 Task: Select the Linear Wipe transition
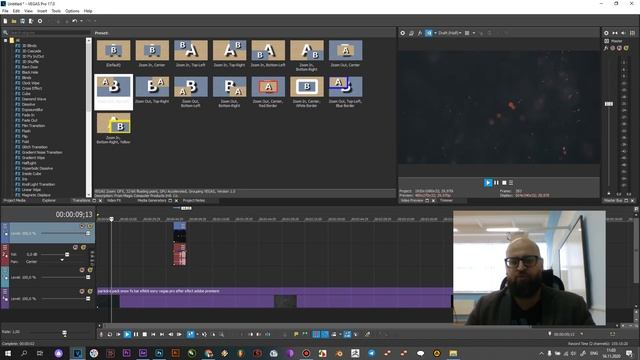31,189
